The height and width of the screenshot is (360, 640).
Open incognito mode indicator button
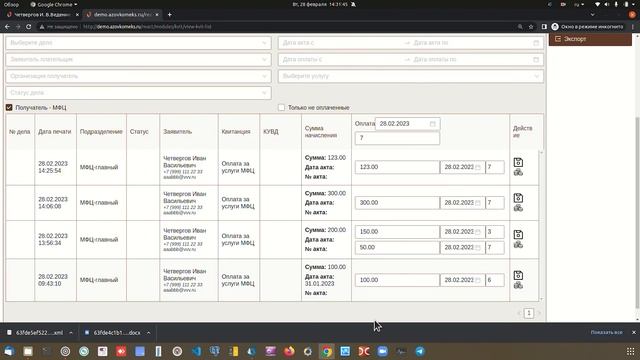pos(588,27)
